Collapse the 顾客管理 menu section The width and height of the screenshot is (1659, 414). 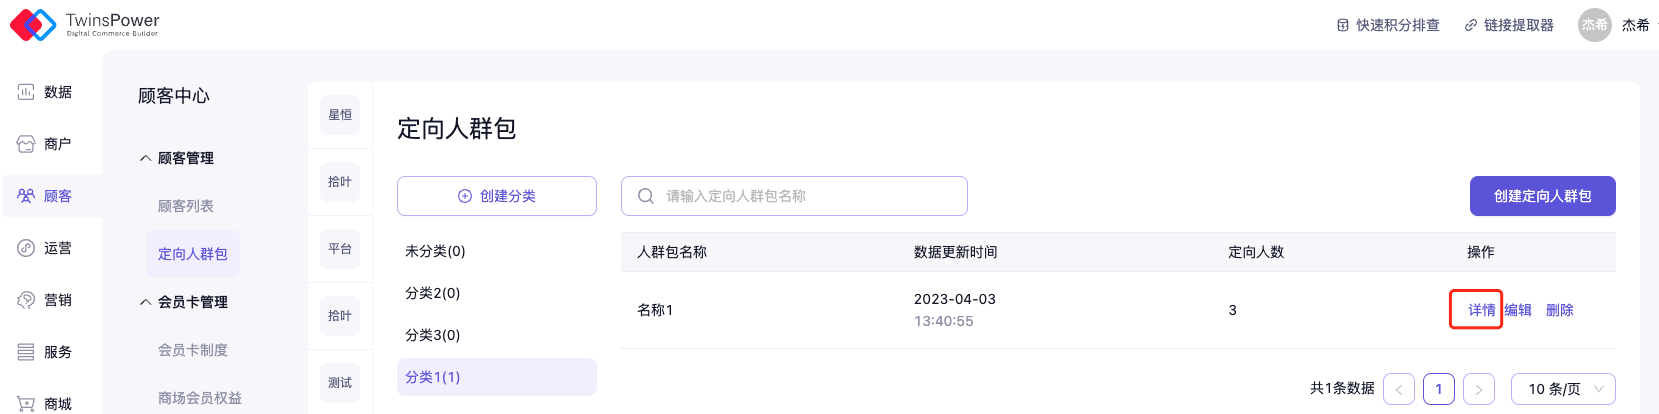pos(146,158)
